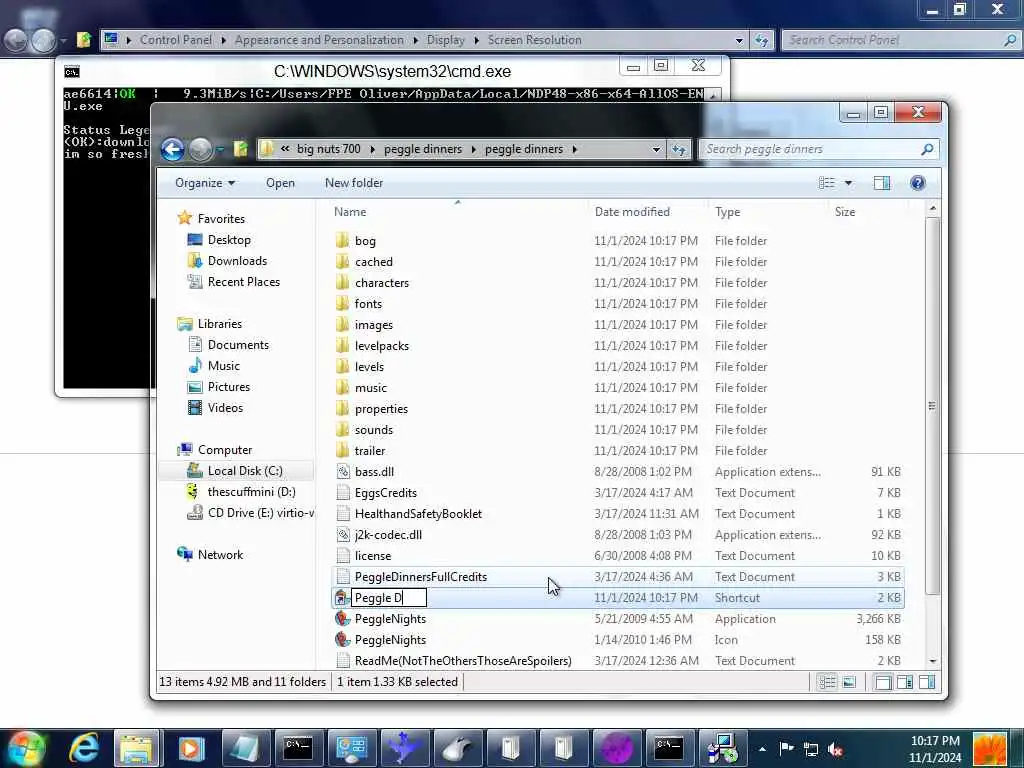Select the sounds folder
This screenshot has height=768, width=1024.
(x=374, y=430)
